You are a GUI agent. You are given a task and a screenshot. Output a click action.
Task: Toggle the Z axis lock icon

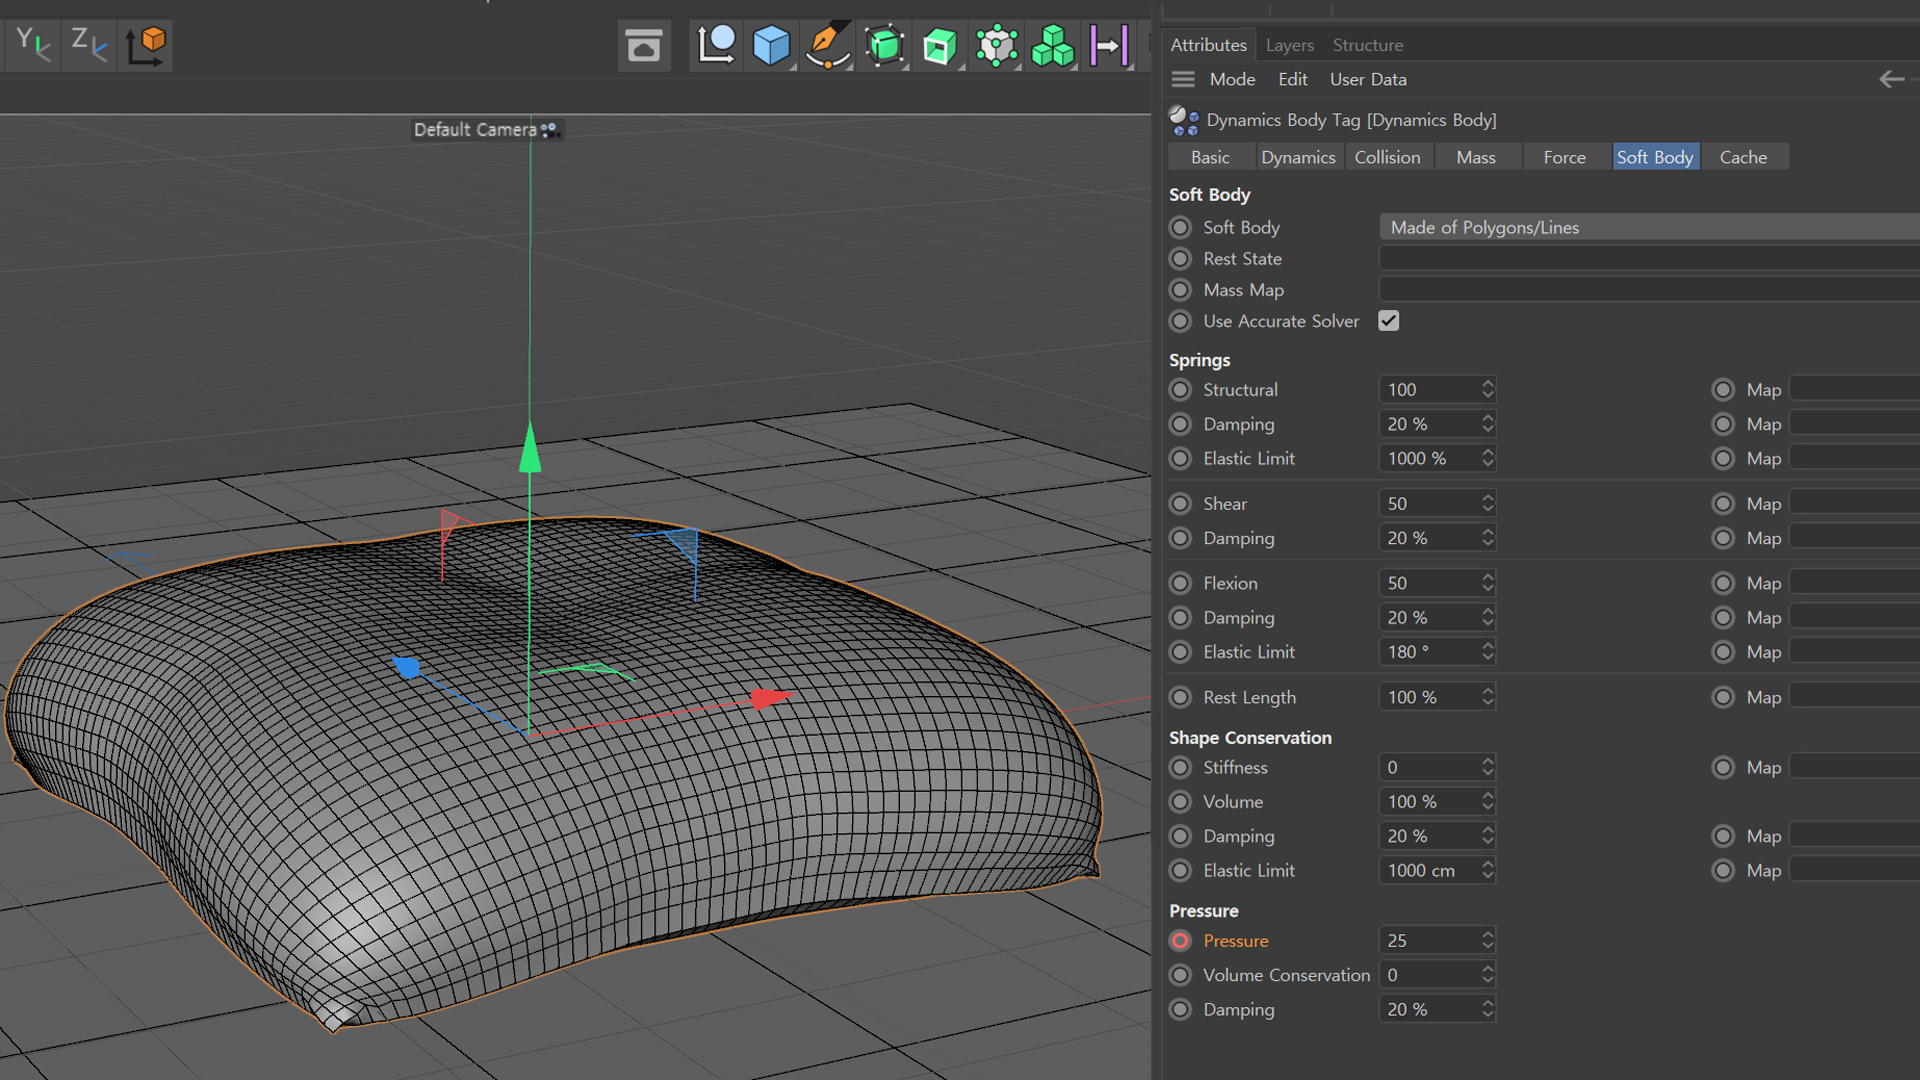[88, 45]
